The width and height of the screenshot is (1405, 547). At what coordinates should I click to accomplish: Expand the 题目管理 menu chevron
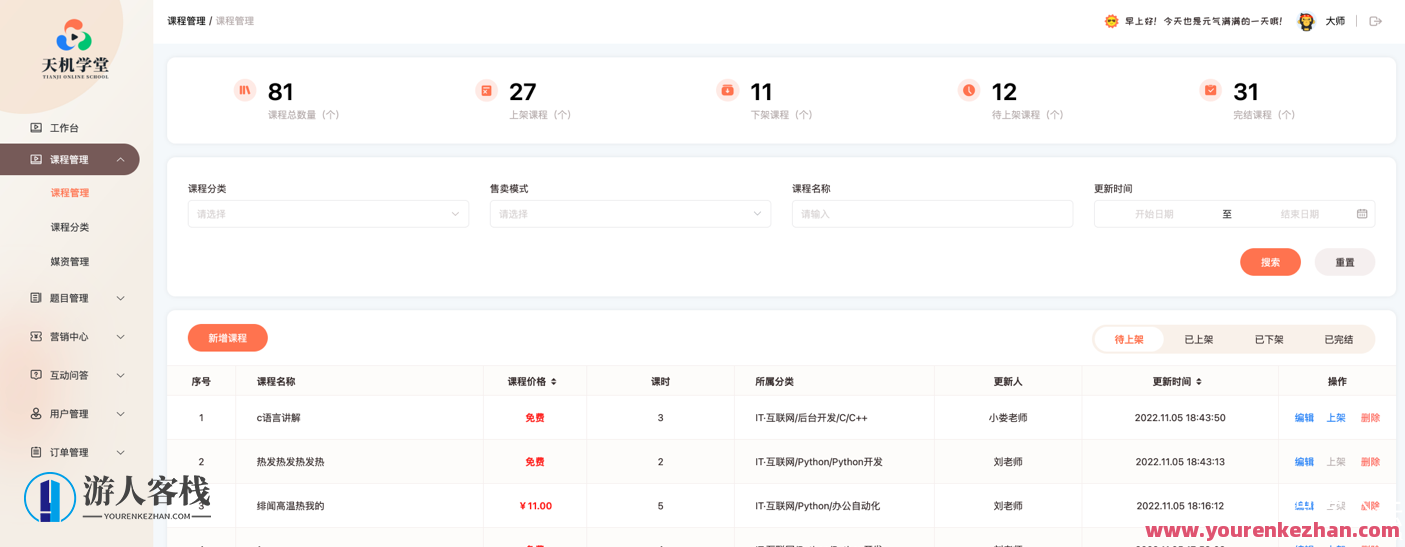coord(120,298)
